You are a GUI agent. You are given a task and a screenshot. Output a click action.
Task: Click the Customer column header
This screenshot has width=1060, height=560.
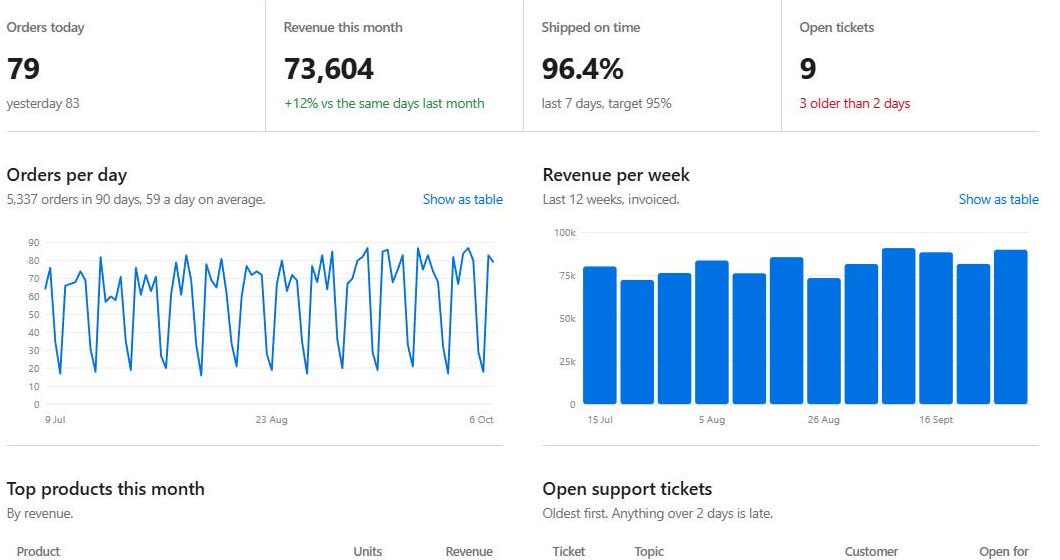[x=871, y=552]
